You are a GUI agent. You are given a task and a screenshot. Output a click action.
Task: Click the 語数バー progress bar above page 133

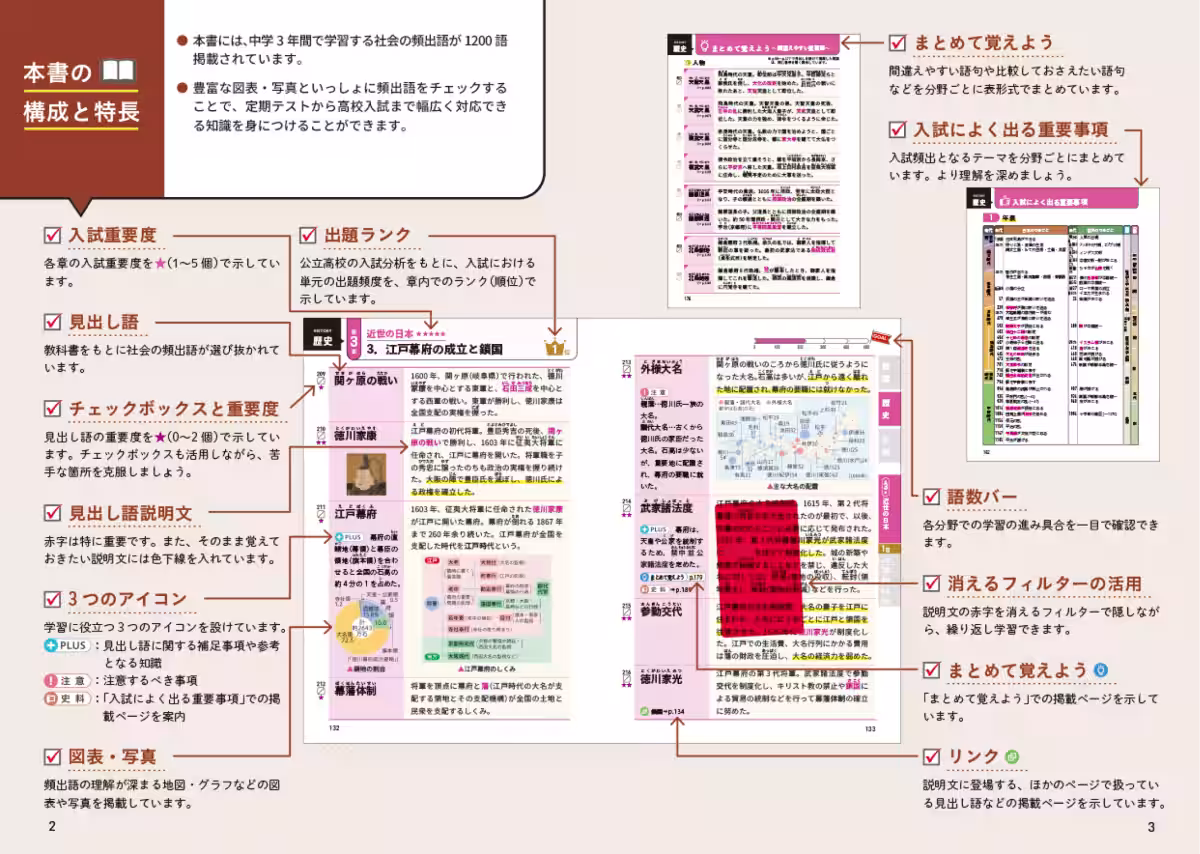click(810, 341)
